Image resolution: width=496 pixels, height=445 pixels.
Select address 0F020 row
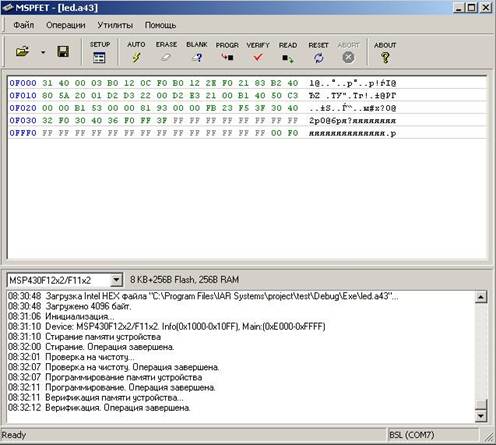(23, 108)
